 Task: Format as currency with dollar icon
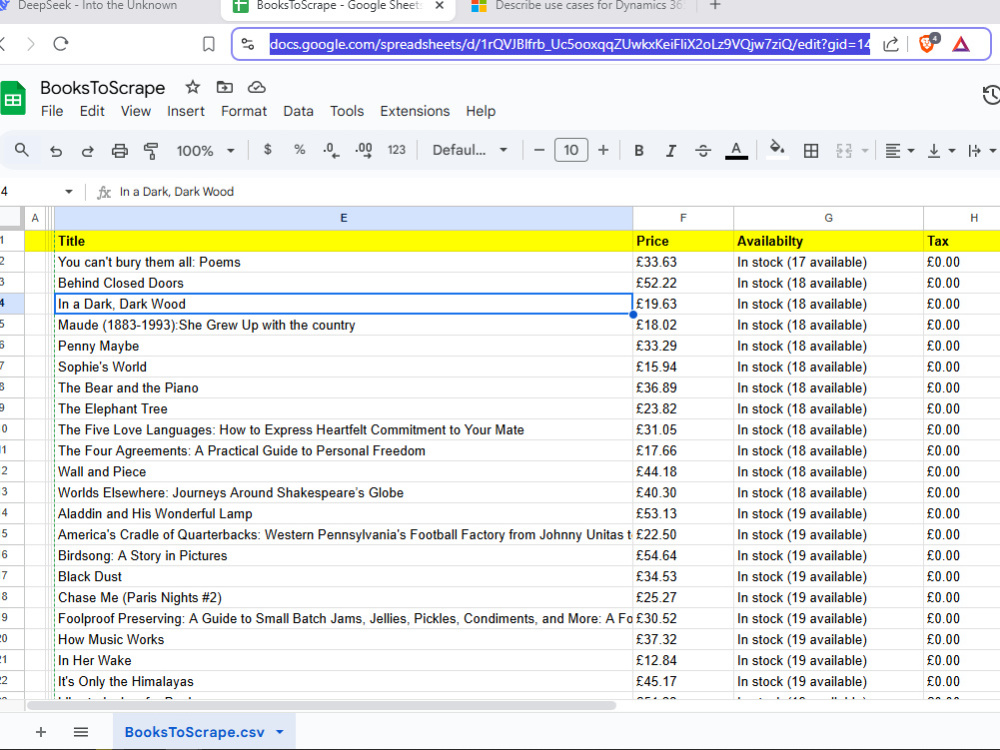click(x=268, y=150)
